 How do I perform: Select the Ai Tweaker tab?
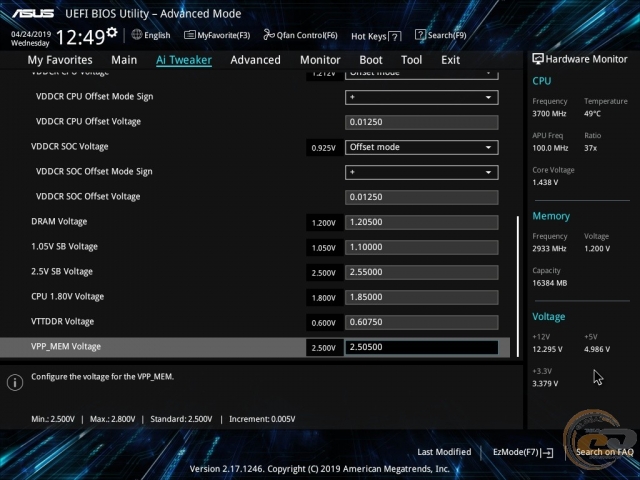(184, 60)
